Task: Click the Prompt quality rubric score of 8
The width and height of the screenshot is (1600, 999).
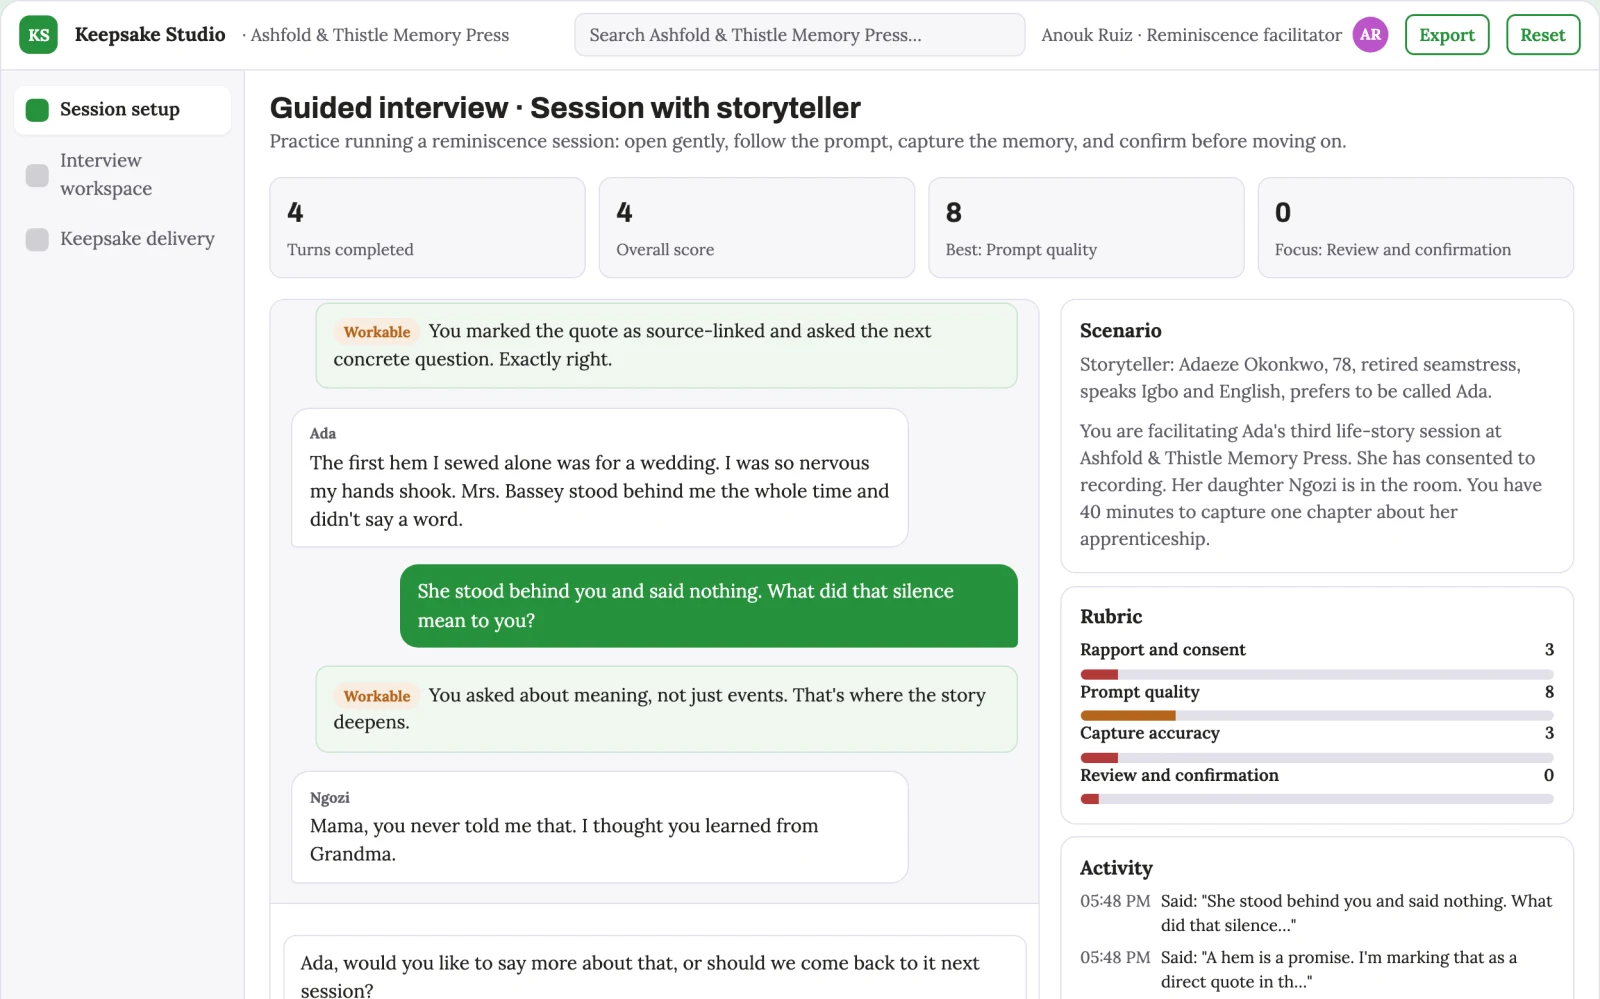Action: [1549, 692]
